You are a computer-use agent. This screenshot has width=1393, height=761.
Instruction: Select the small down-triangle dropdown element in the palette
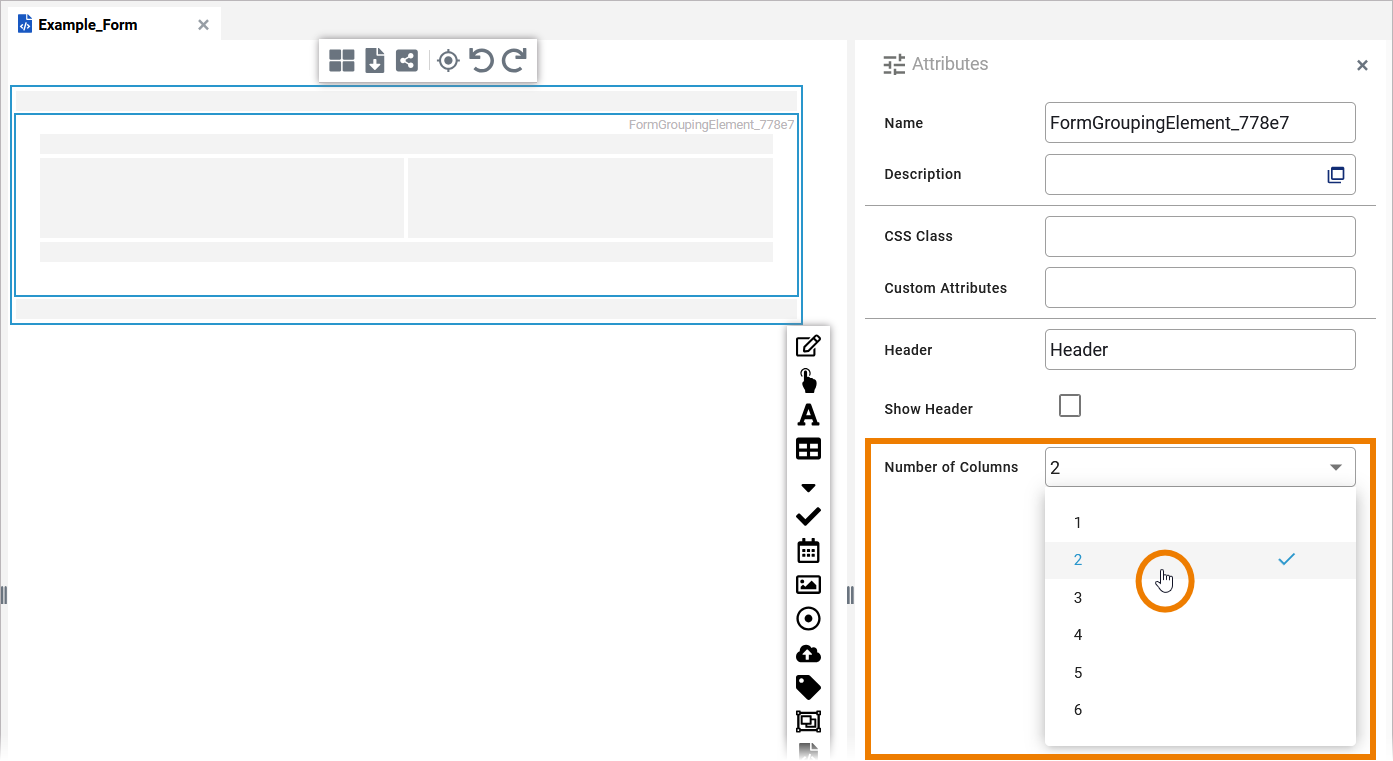[x=809, y=488]
